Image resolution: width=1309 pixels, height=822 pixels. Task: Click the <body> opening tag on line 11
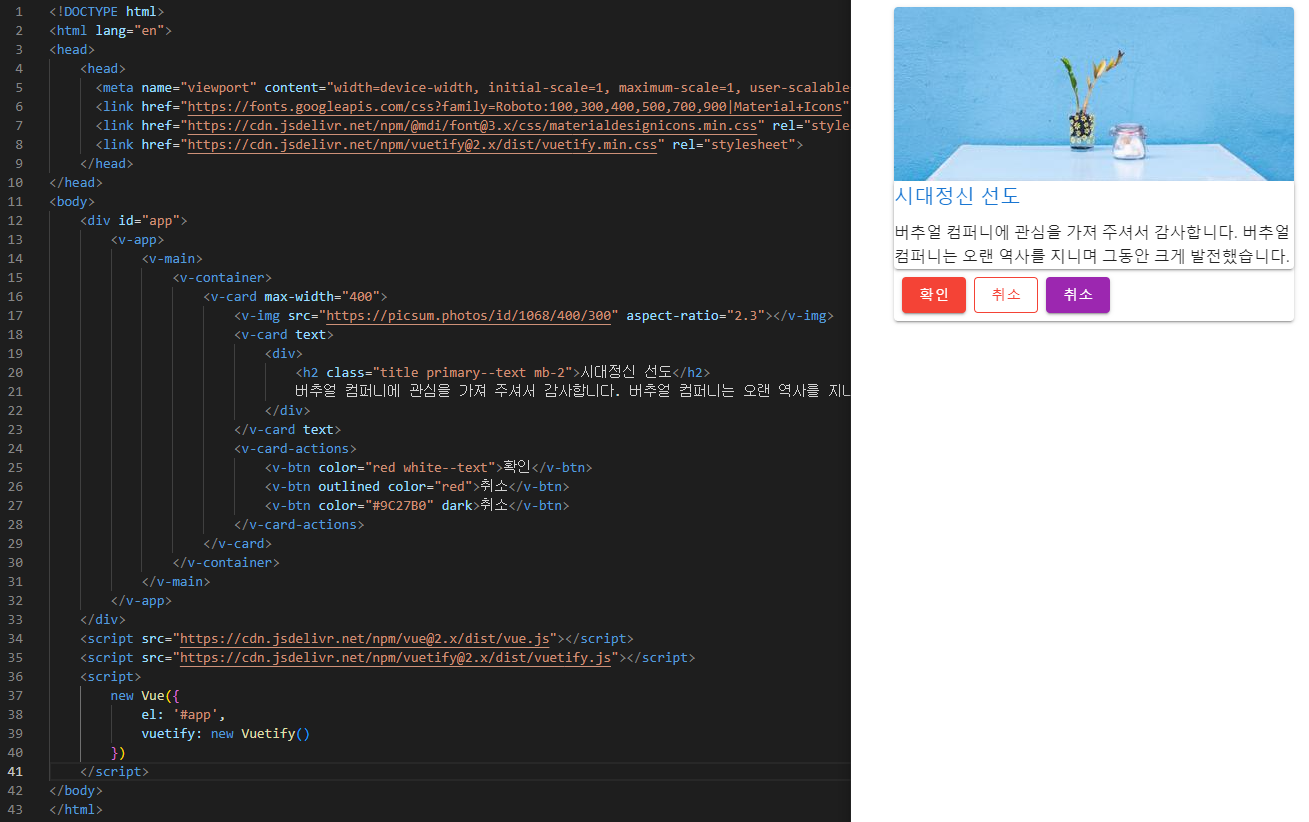pyautogui.click(x=72, y=201)
